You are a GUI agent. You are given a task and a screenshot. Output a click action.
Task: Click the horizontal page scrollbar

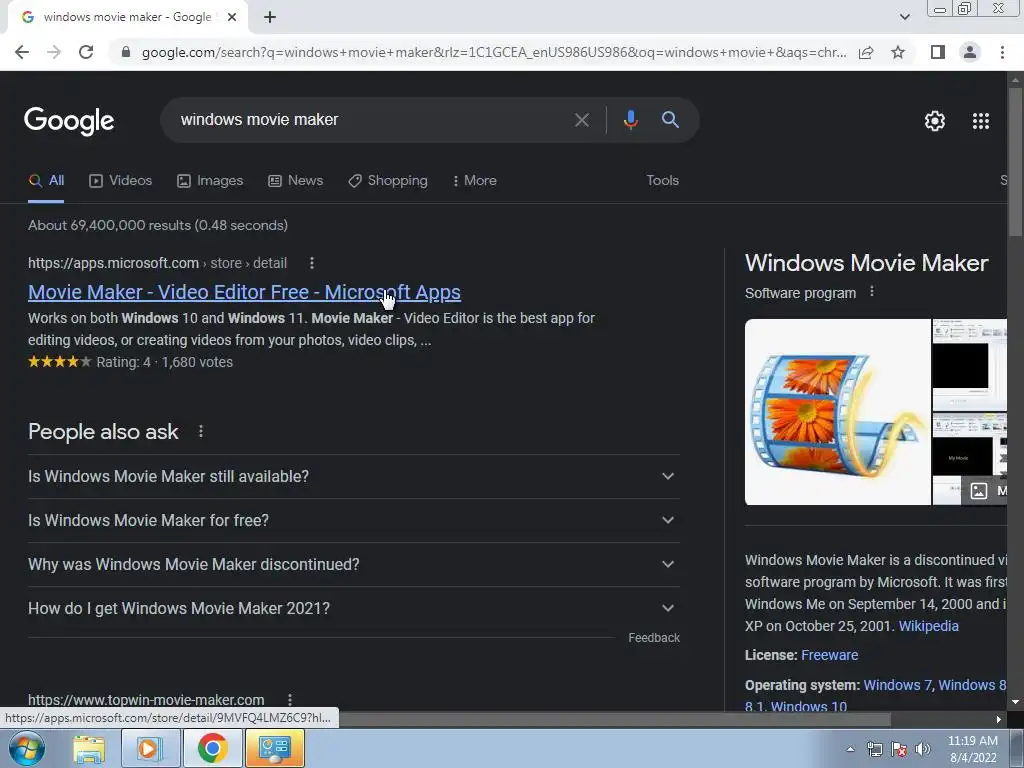click(x=614, y=720)
